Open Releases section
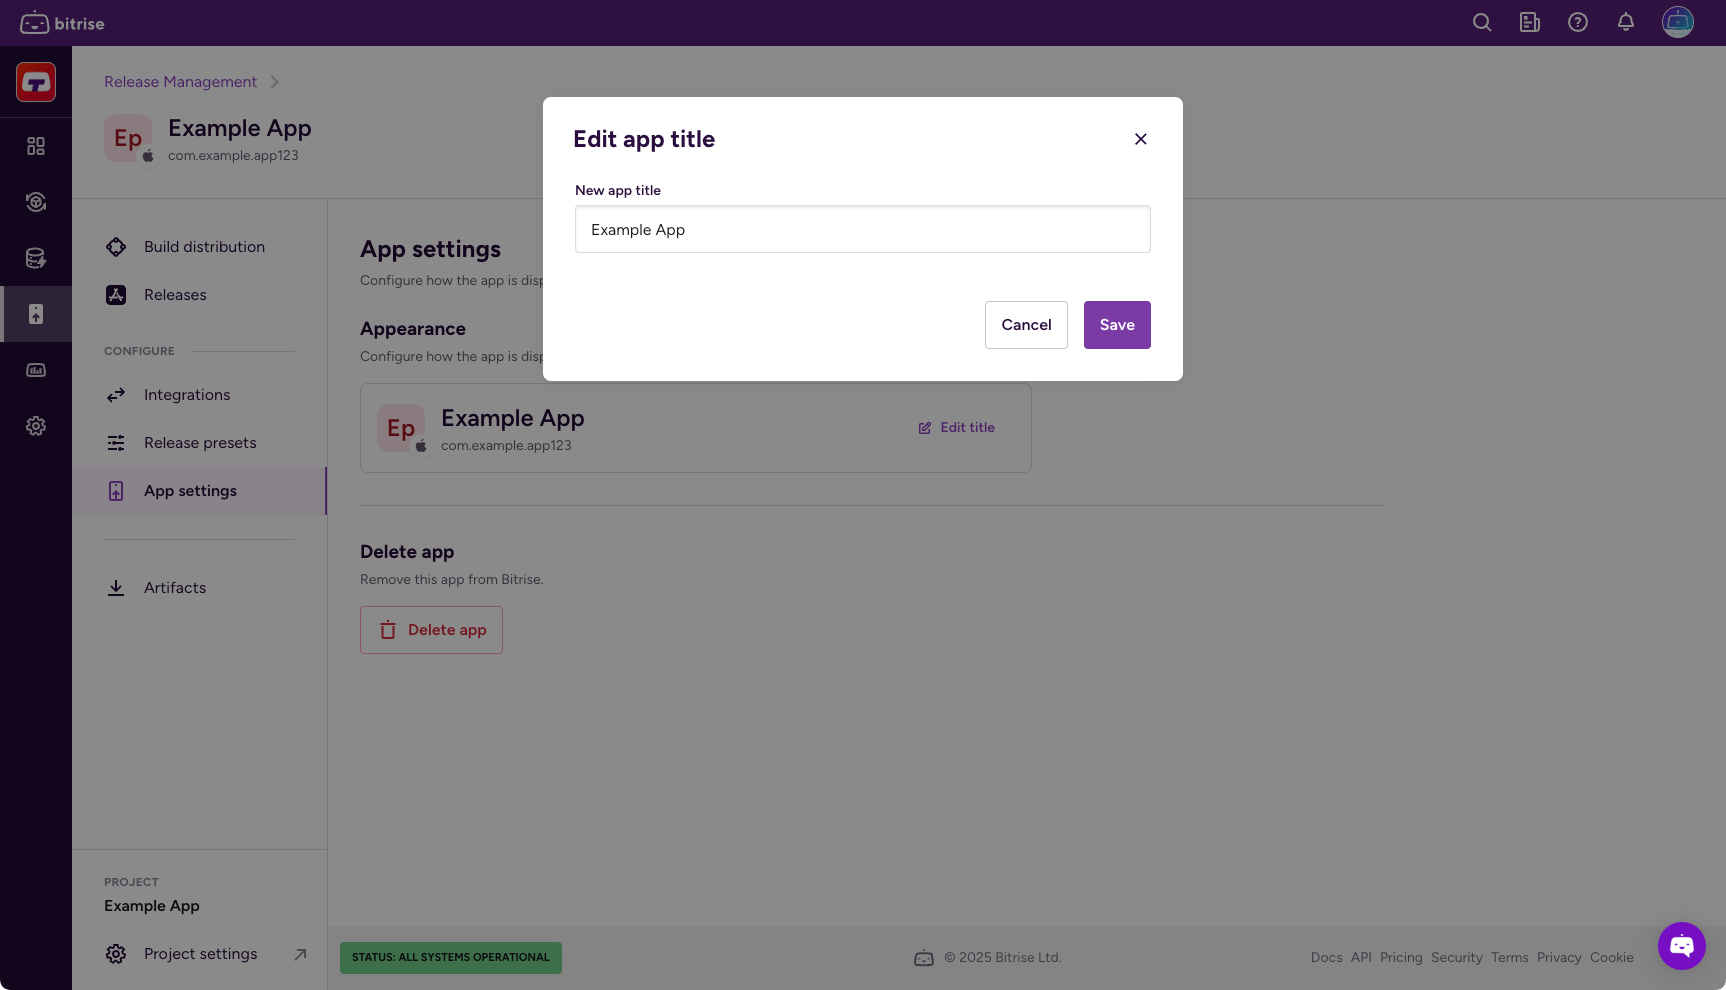1726x990 pixels. click(x=200, y=295)
